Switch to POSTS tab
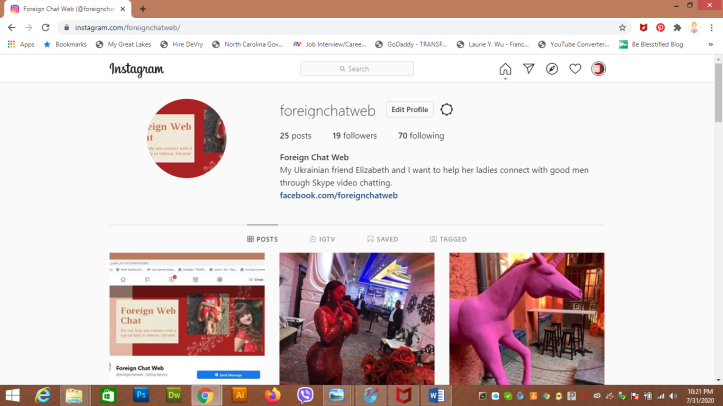Image resolution: width=723 pixels, height=406 pixels. coord(262,239)
